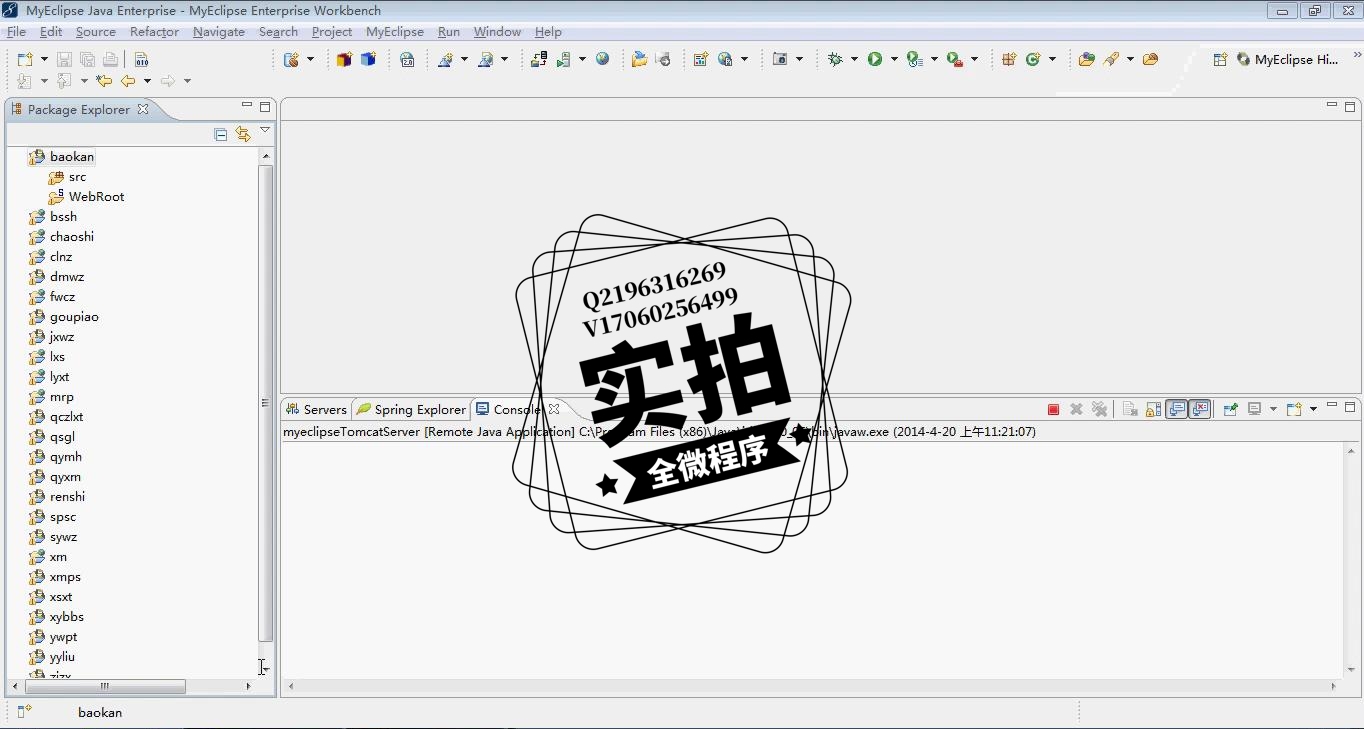
Task: Click the Collapse All icon in Package Explorer
Action: point(221,134)
